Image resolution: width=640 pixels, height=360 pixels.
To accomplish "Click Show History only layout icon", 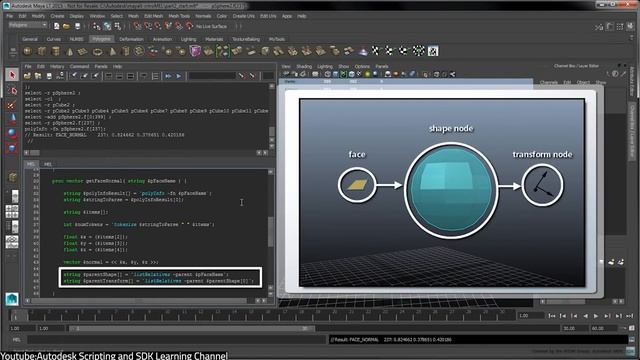I will coord(109,76).
